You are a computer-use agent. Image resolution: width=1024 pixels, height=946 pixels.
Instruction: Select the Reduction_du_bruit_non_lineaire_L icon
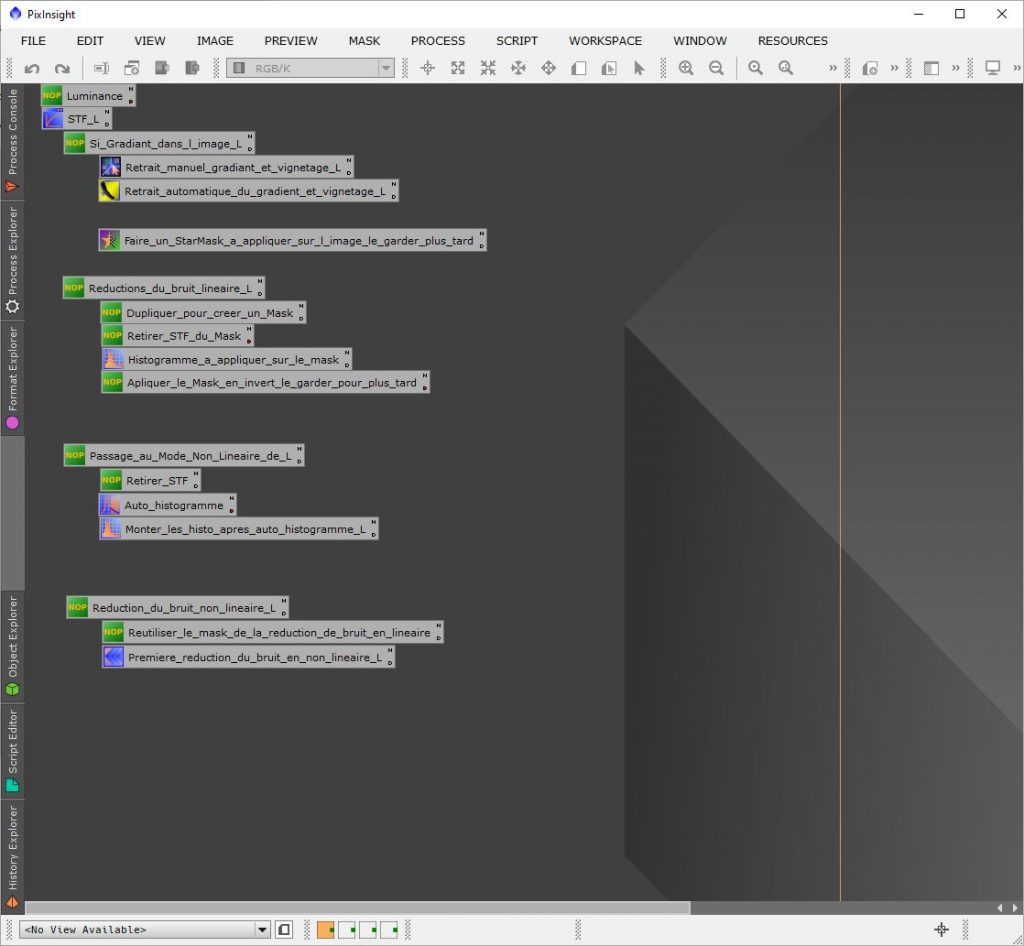coord(177,608)
